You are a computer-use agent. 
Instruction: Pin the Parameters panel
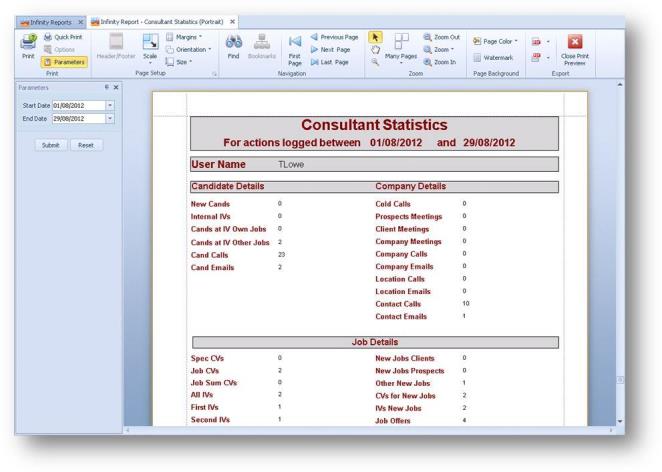coord(106,88)
